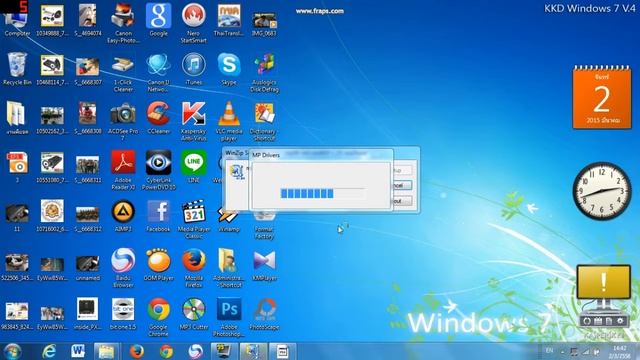This screenshot has height=360, width=640.
Task: Open Dictionary Shortcut icon
Action: coord(264,121)
